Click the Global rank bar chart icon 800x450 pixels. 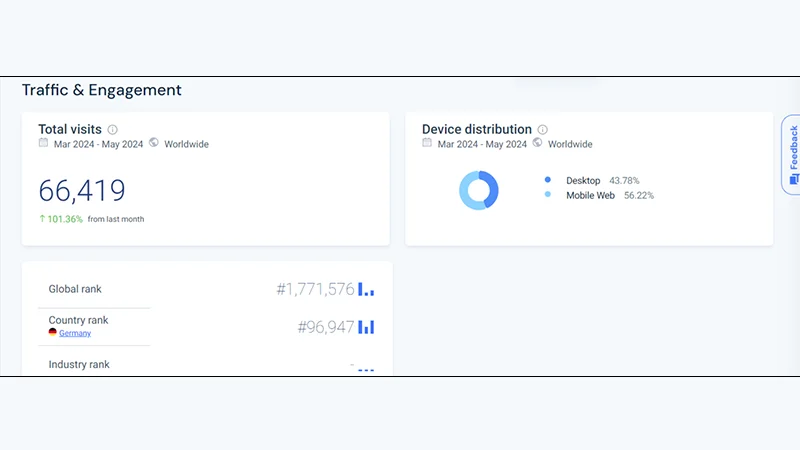point(366,289)
